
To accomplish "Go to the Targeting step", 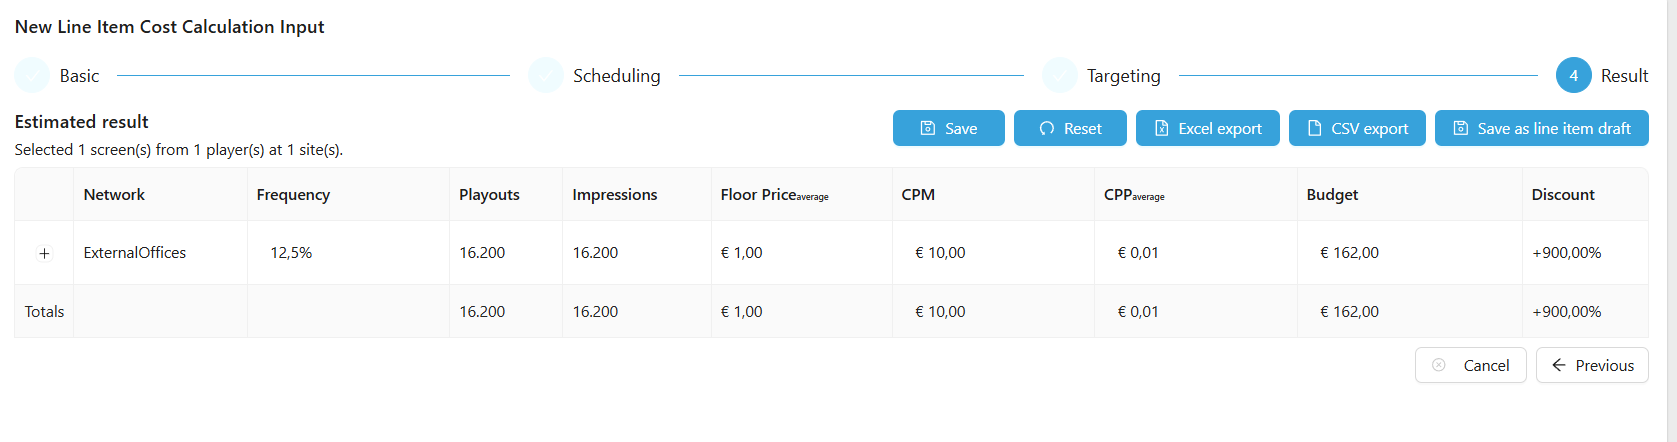I will click(1123, 76).
